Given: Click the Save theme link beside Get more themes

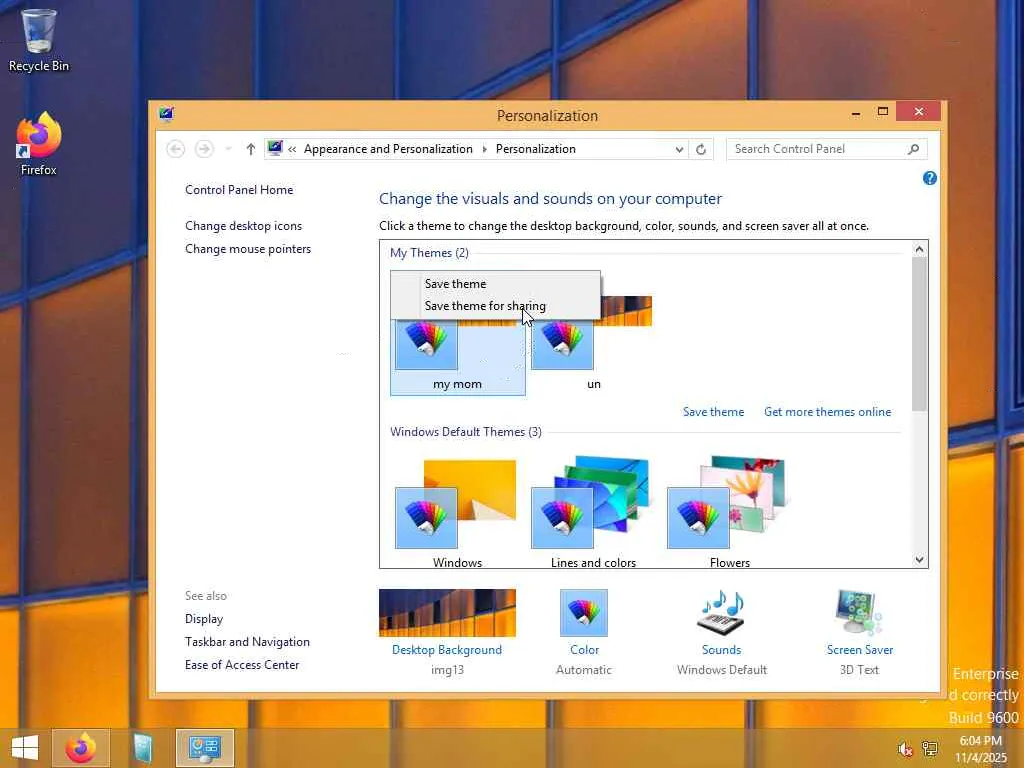Looking at the screenshot, I should 713,412.
